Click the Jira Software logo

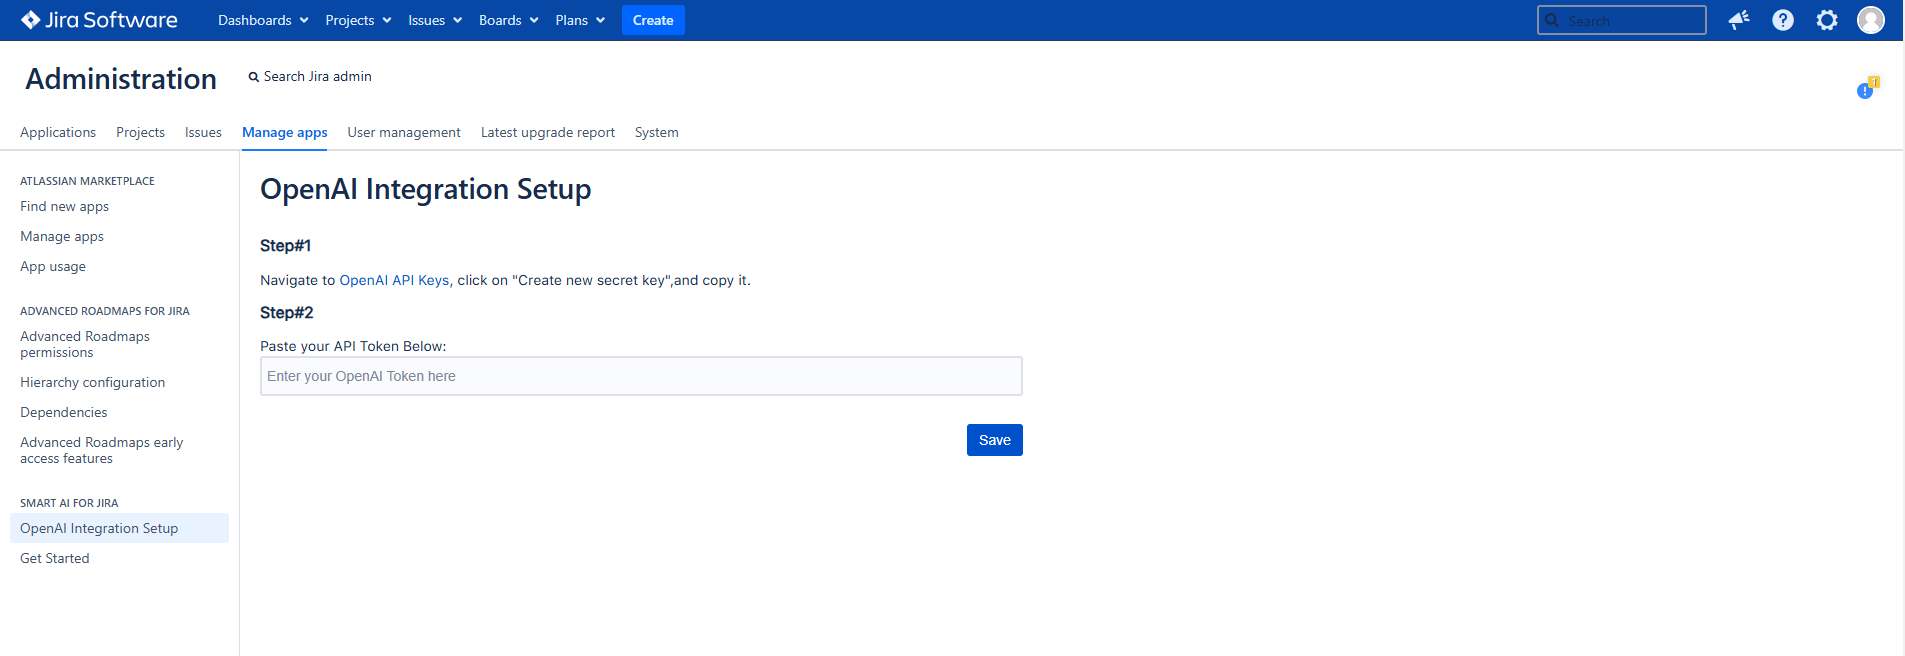coord(99,20)
